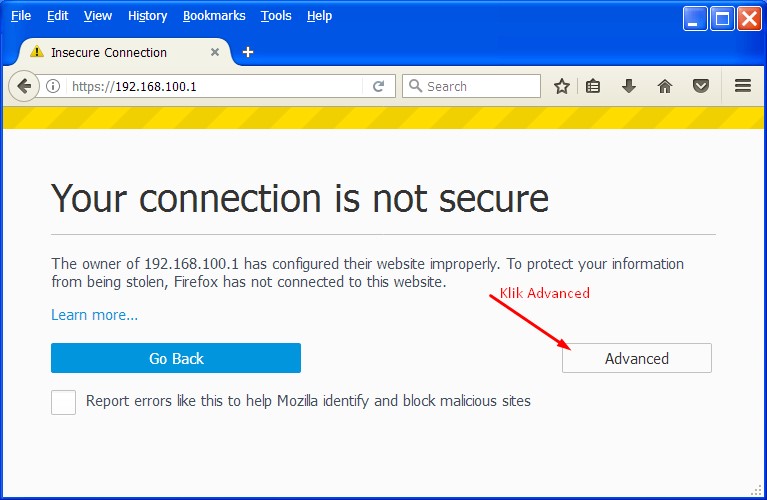Open the Pocket icon in the toolbar
The image size is (767, 500).
pos(701,86)
